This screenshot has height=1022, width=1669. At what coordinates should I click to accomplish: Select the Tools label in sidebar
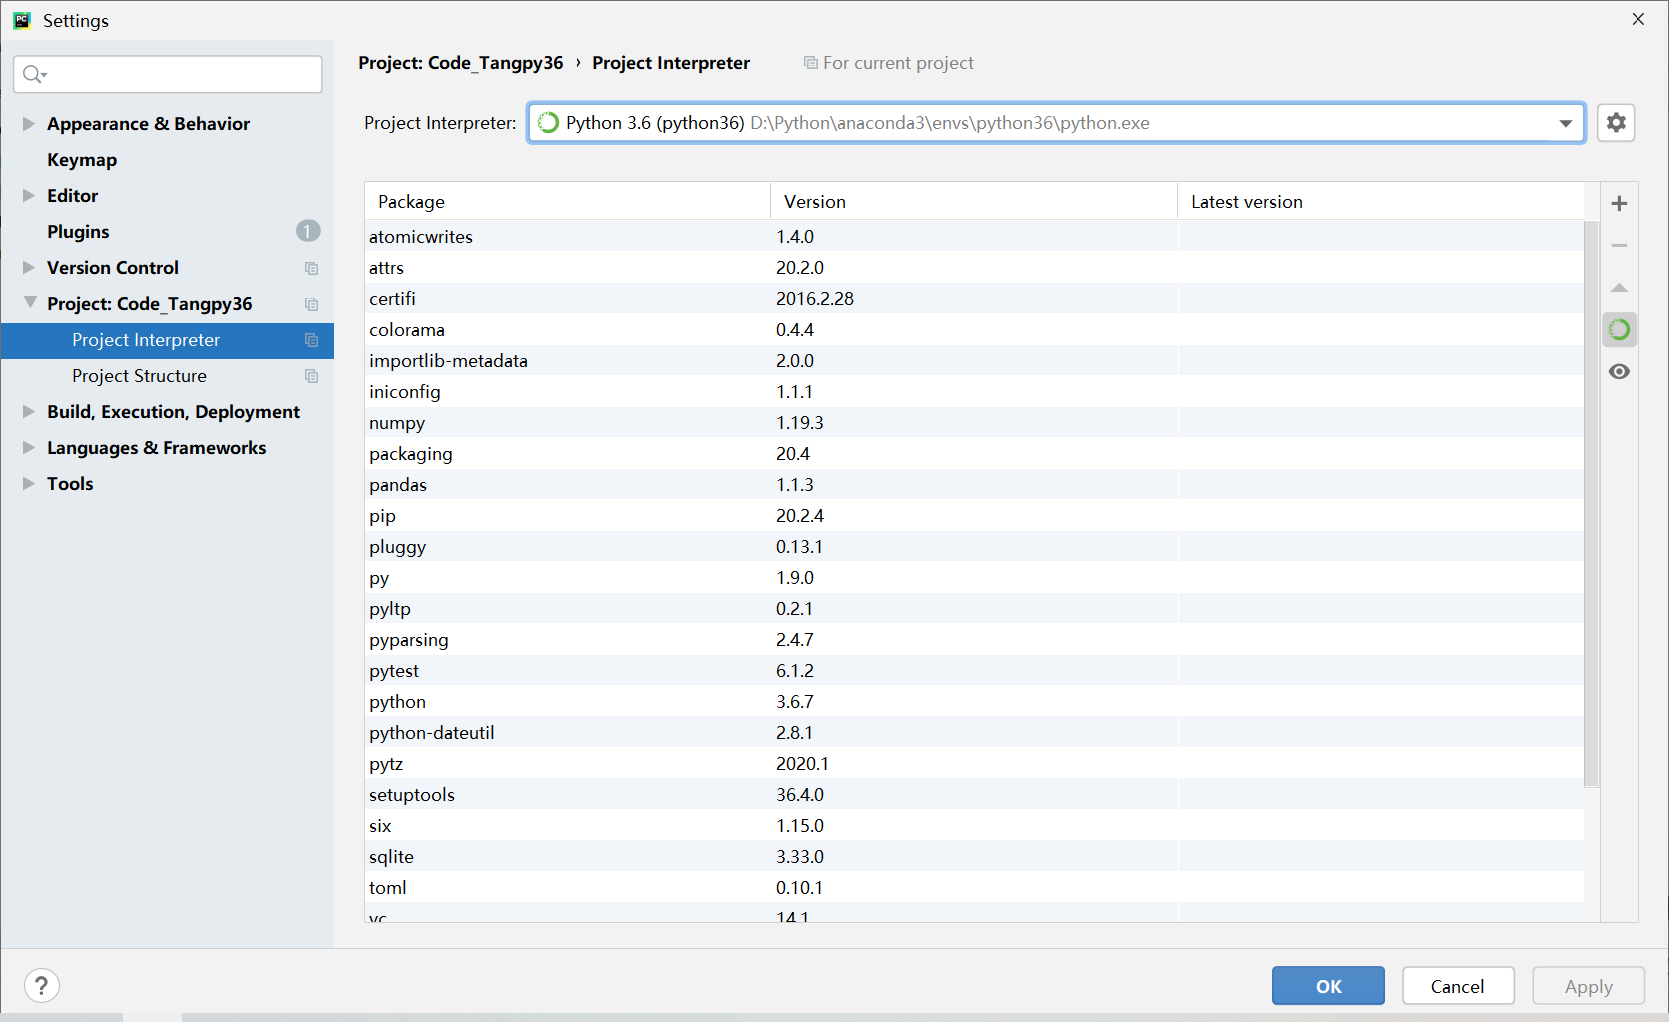pyautogui.click(x=70, y=484)
